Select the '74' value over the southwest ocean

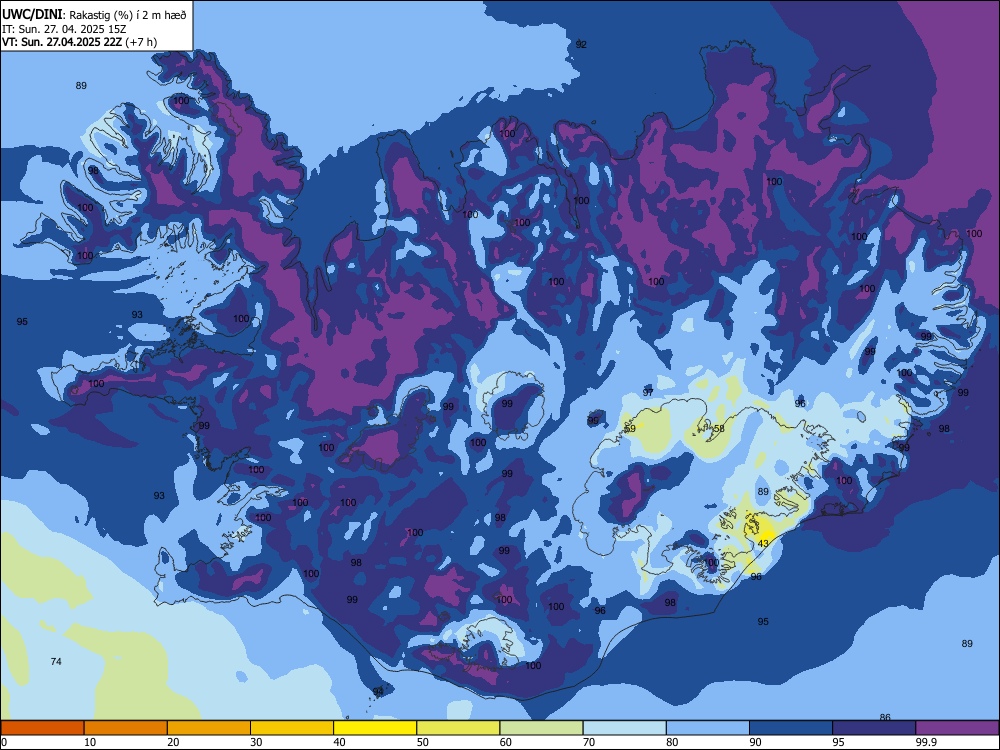(56, 661)
